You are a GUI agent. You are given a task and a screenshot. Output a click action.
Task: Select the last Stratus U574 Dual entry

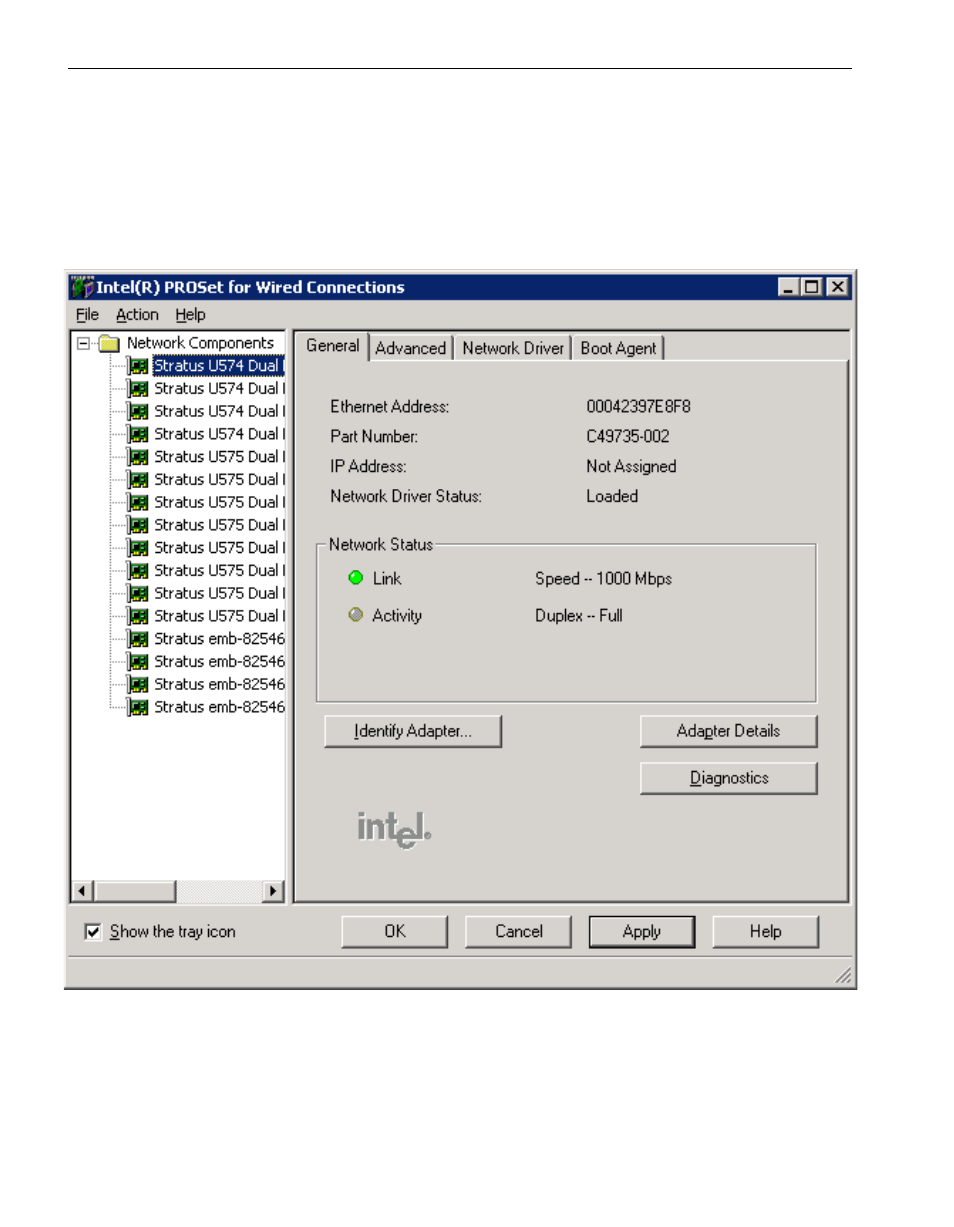[219, 433]
